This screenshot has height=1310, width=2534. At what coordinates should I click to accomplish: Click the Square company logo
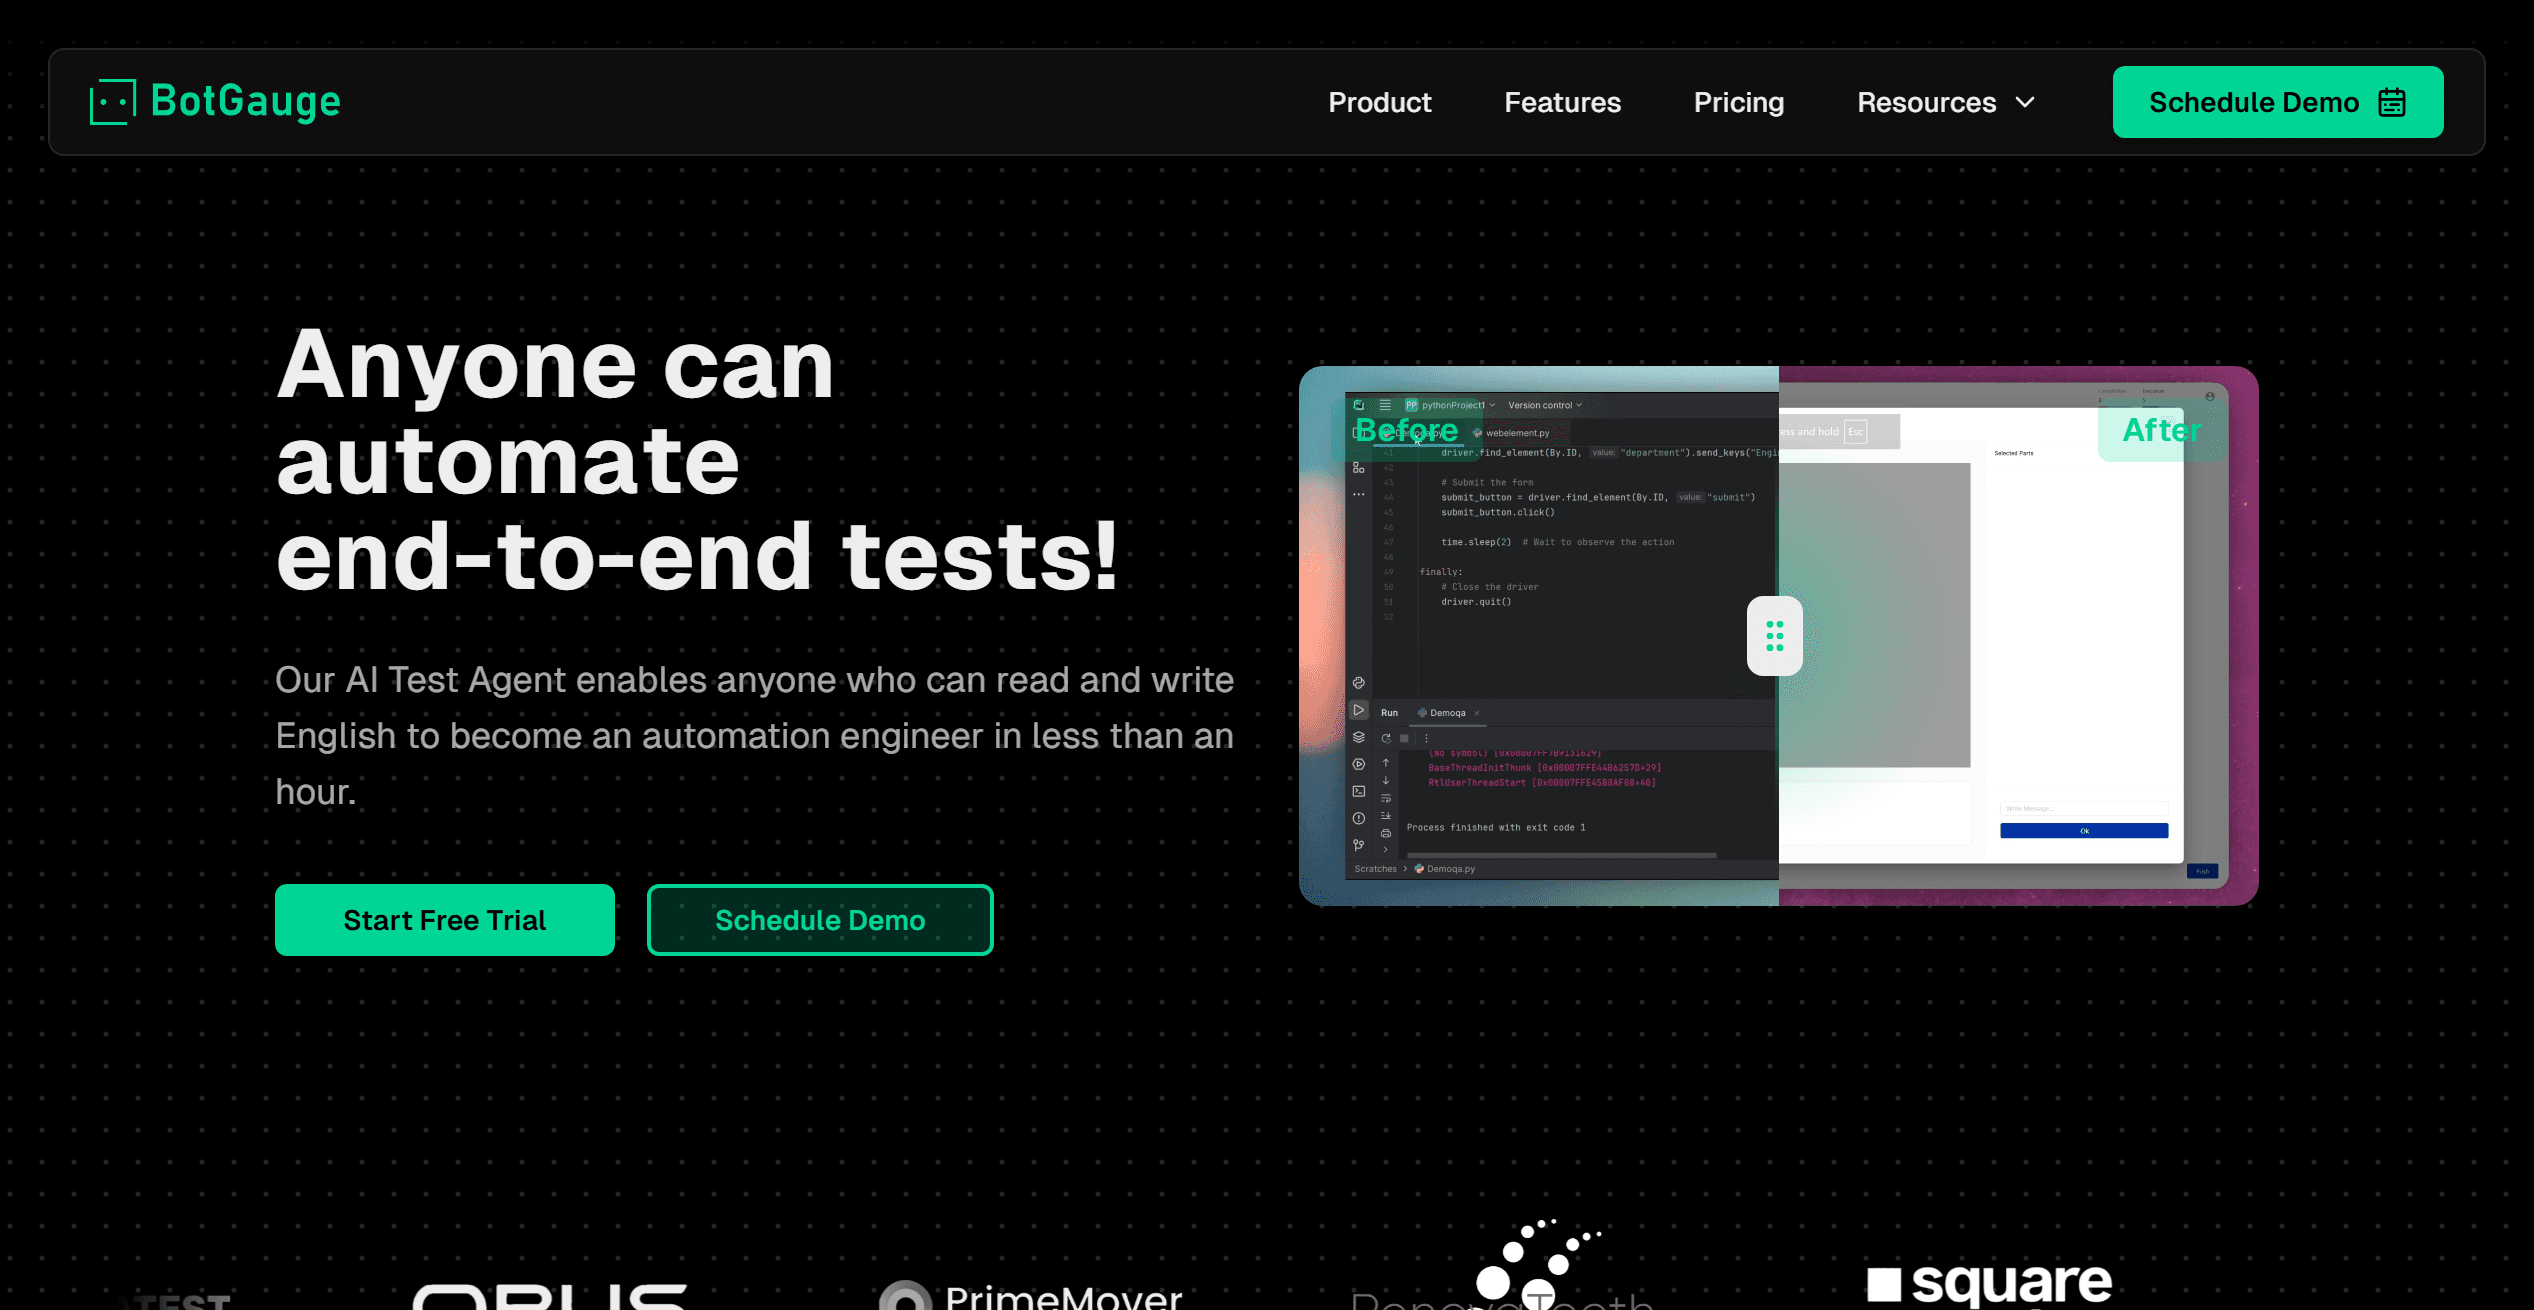[1988, 1283]
